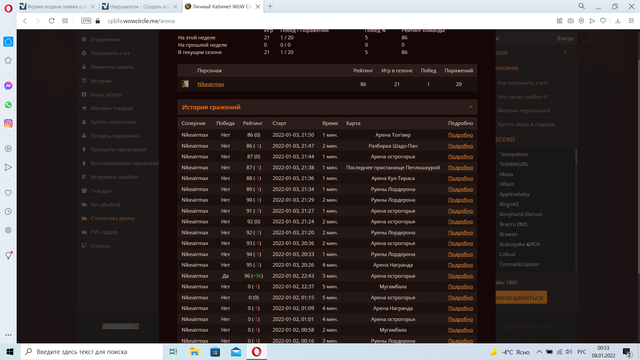Screen dimensions: 640x360
Task: Open bookmarks heart icon in sidebar
Action: click(8, 193)
